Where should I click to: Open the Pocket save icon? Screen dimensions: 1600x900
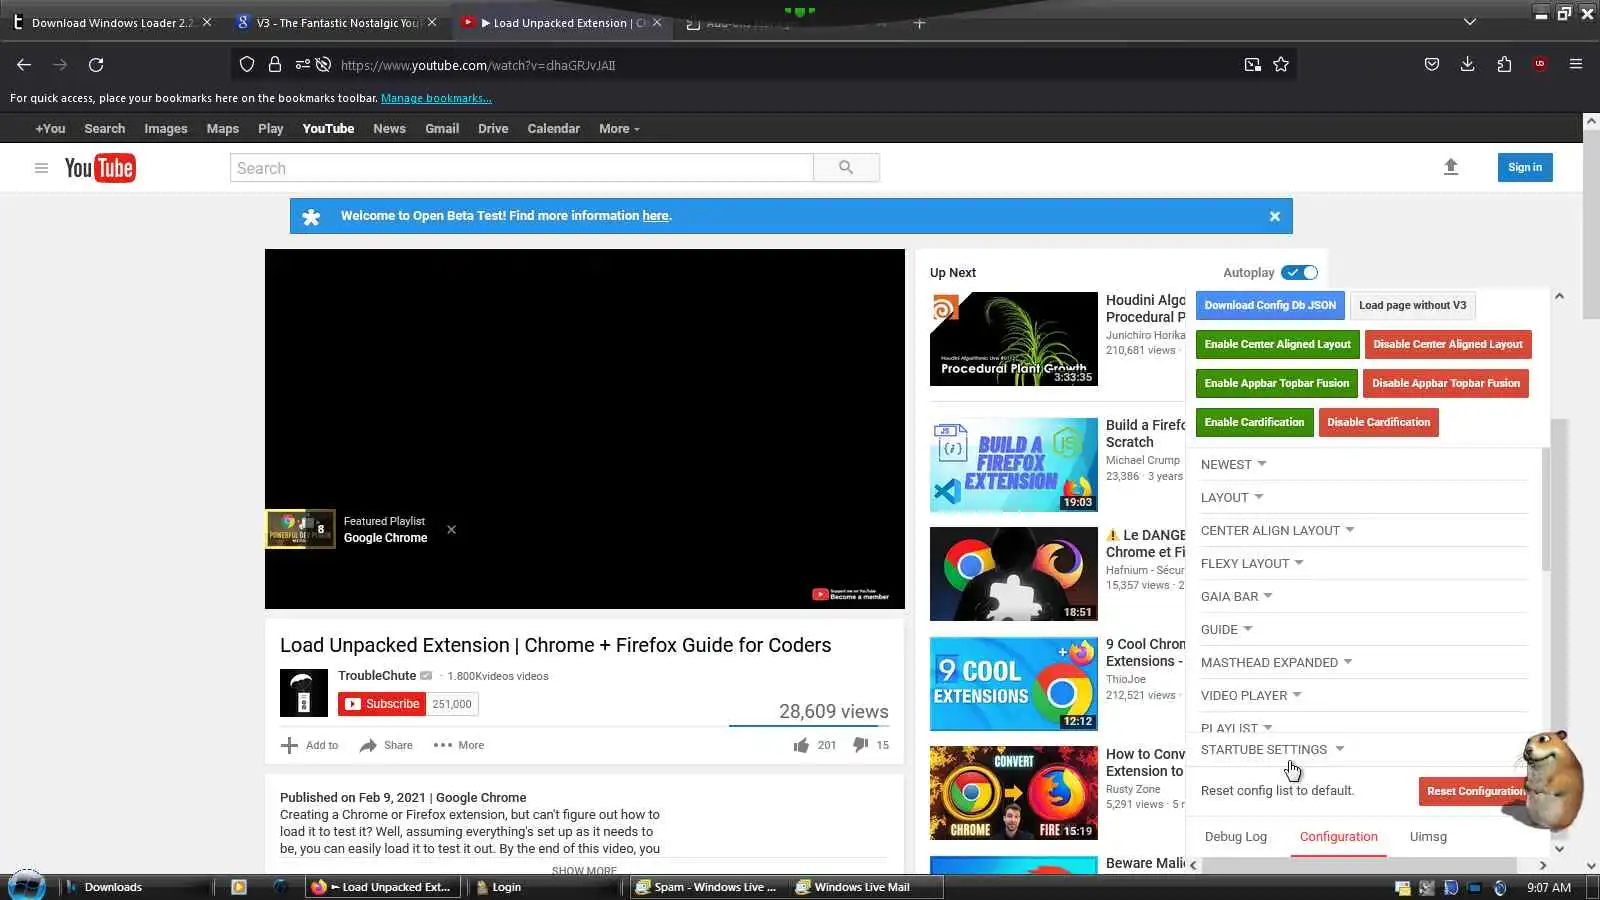1432,65
